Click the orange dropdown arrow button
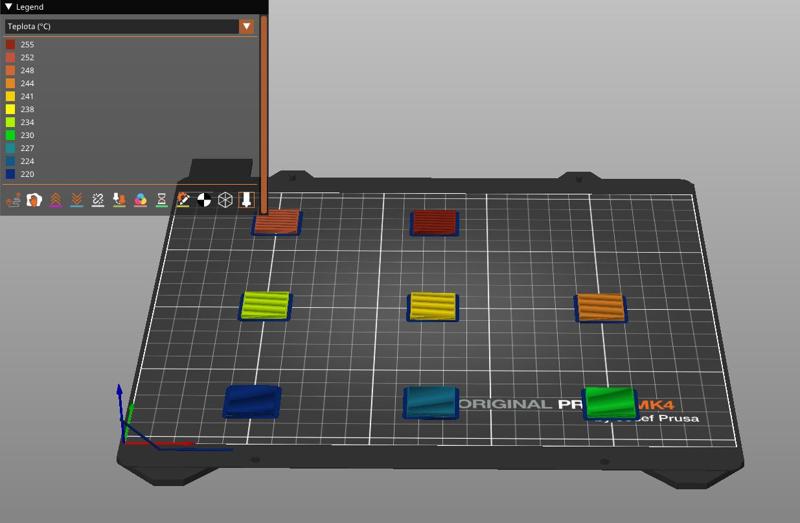The width and height of the screenshot is (800, 523). coord(246,27)
